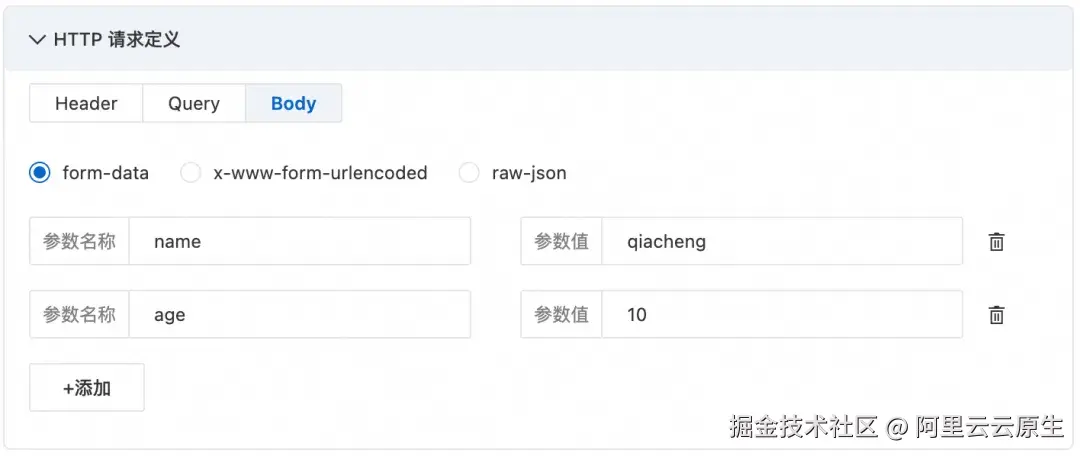Open the Query tab
The height and width of the screenshot is (456, 1080).
(193, 104)
